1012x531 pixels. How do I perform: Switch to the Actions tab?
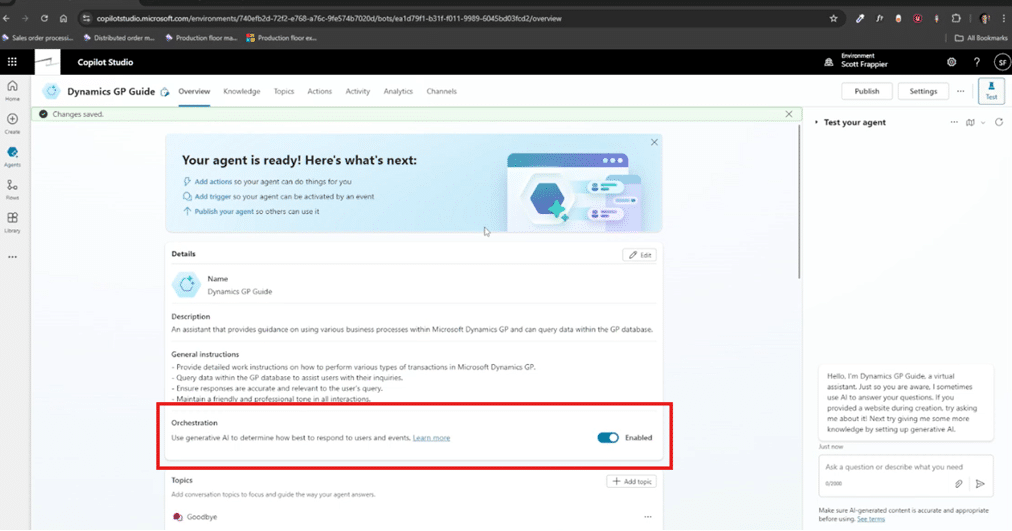(319, 92)
